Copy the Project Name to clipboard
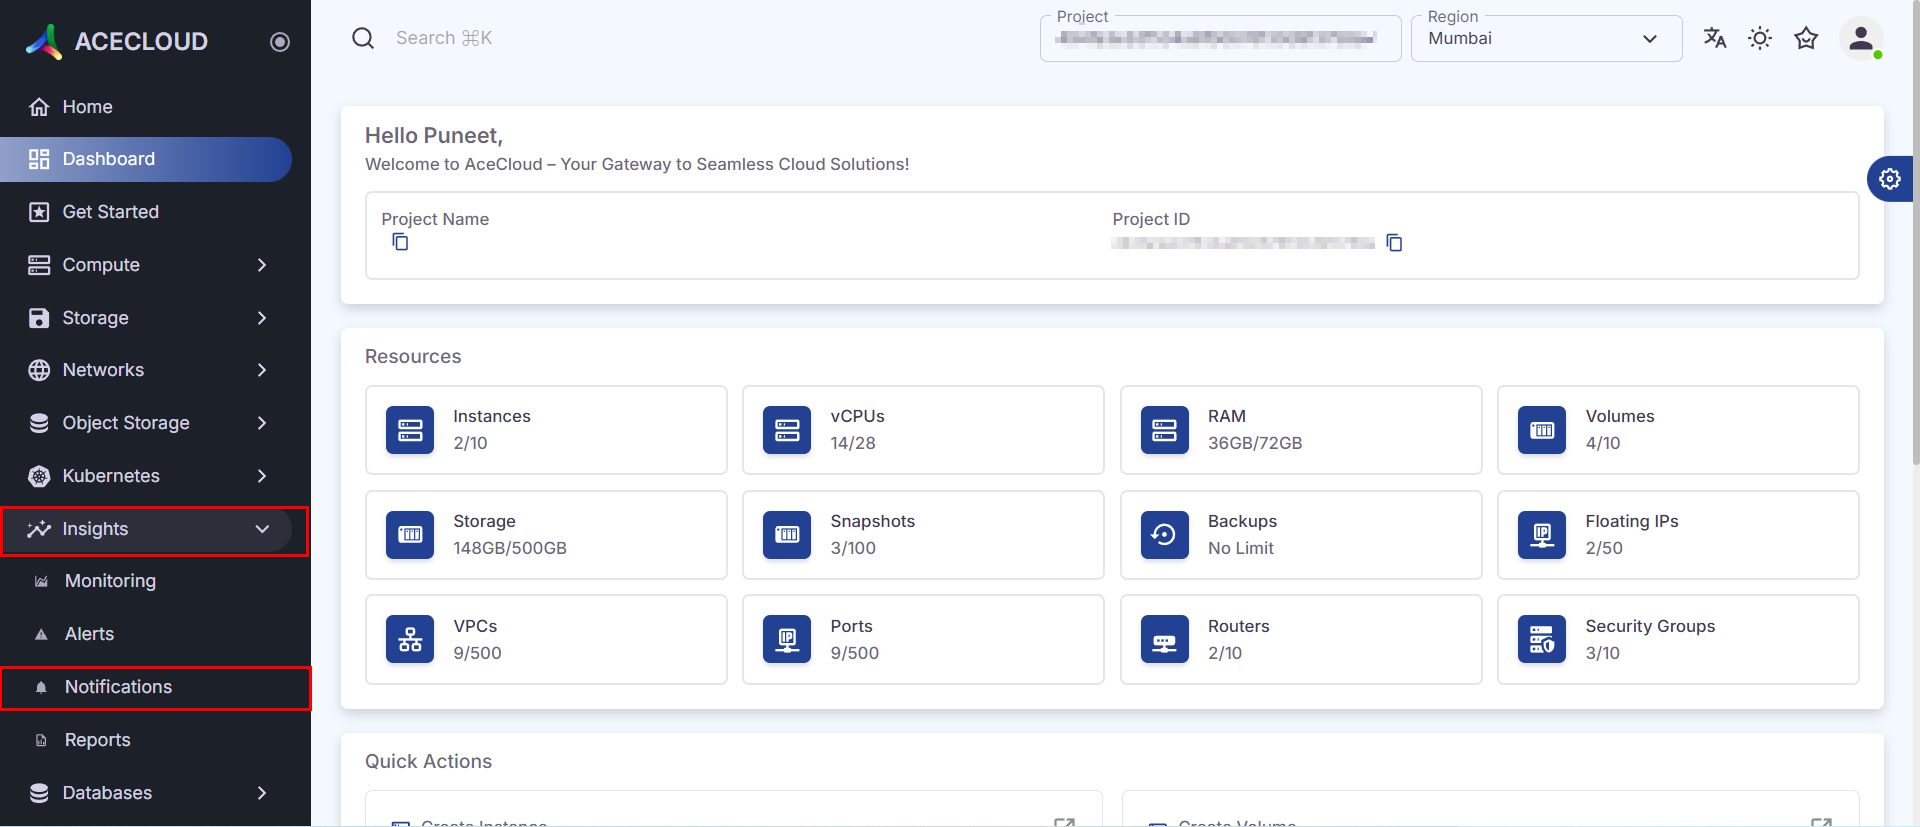The image size is (1920, 827). (x=400, y=242)
